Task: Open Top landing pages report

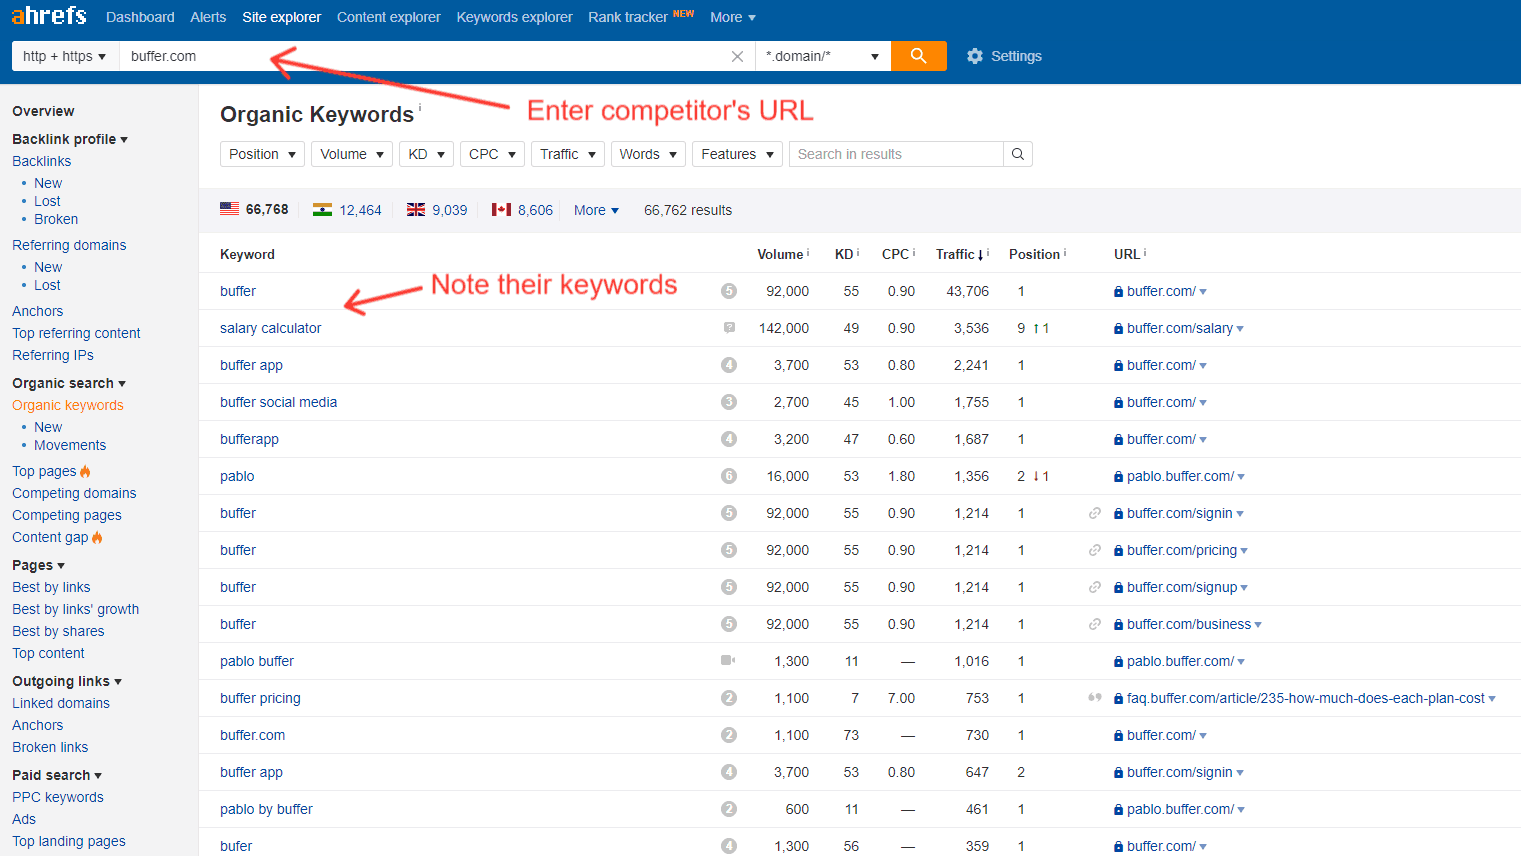Action: click(x=69, y=841)
